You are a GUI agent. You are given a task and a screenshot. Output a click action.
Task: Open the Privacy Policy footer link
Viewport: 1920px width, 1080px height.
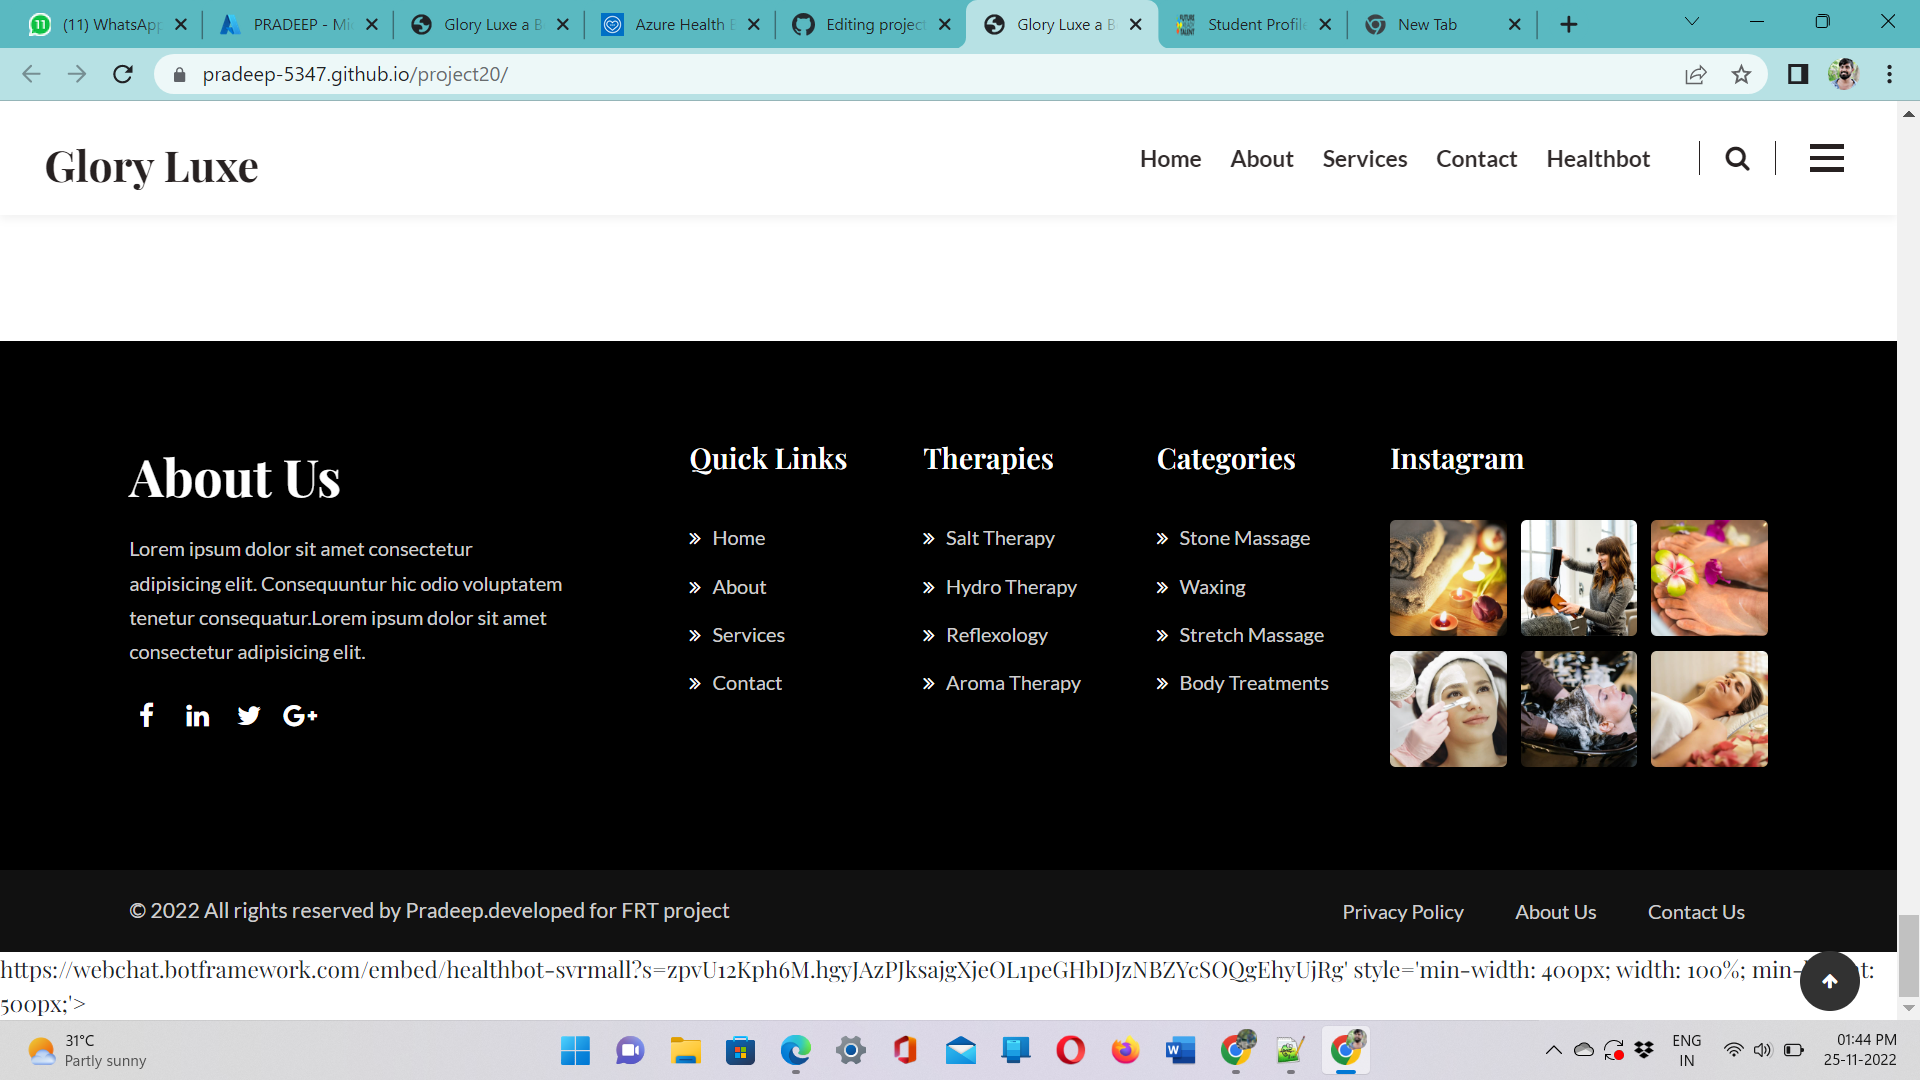pyautogui.click(x=1402, y=912)
